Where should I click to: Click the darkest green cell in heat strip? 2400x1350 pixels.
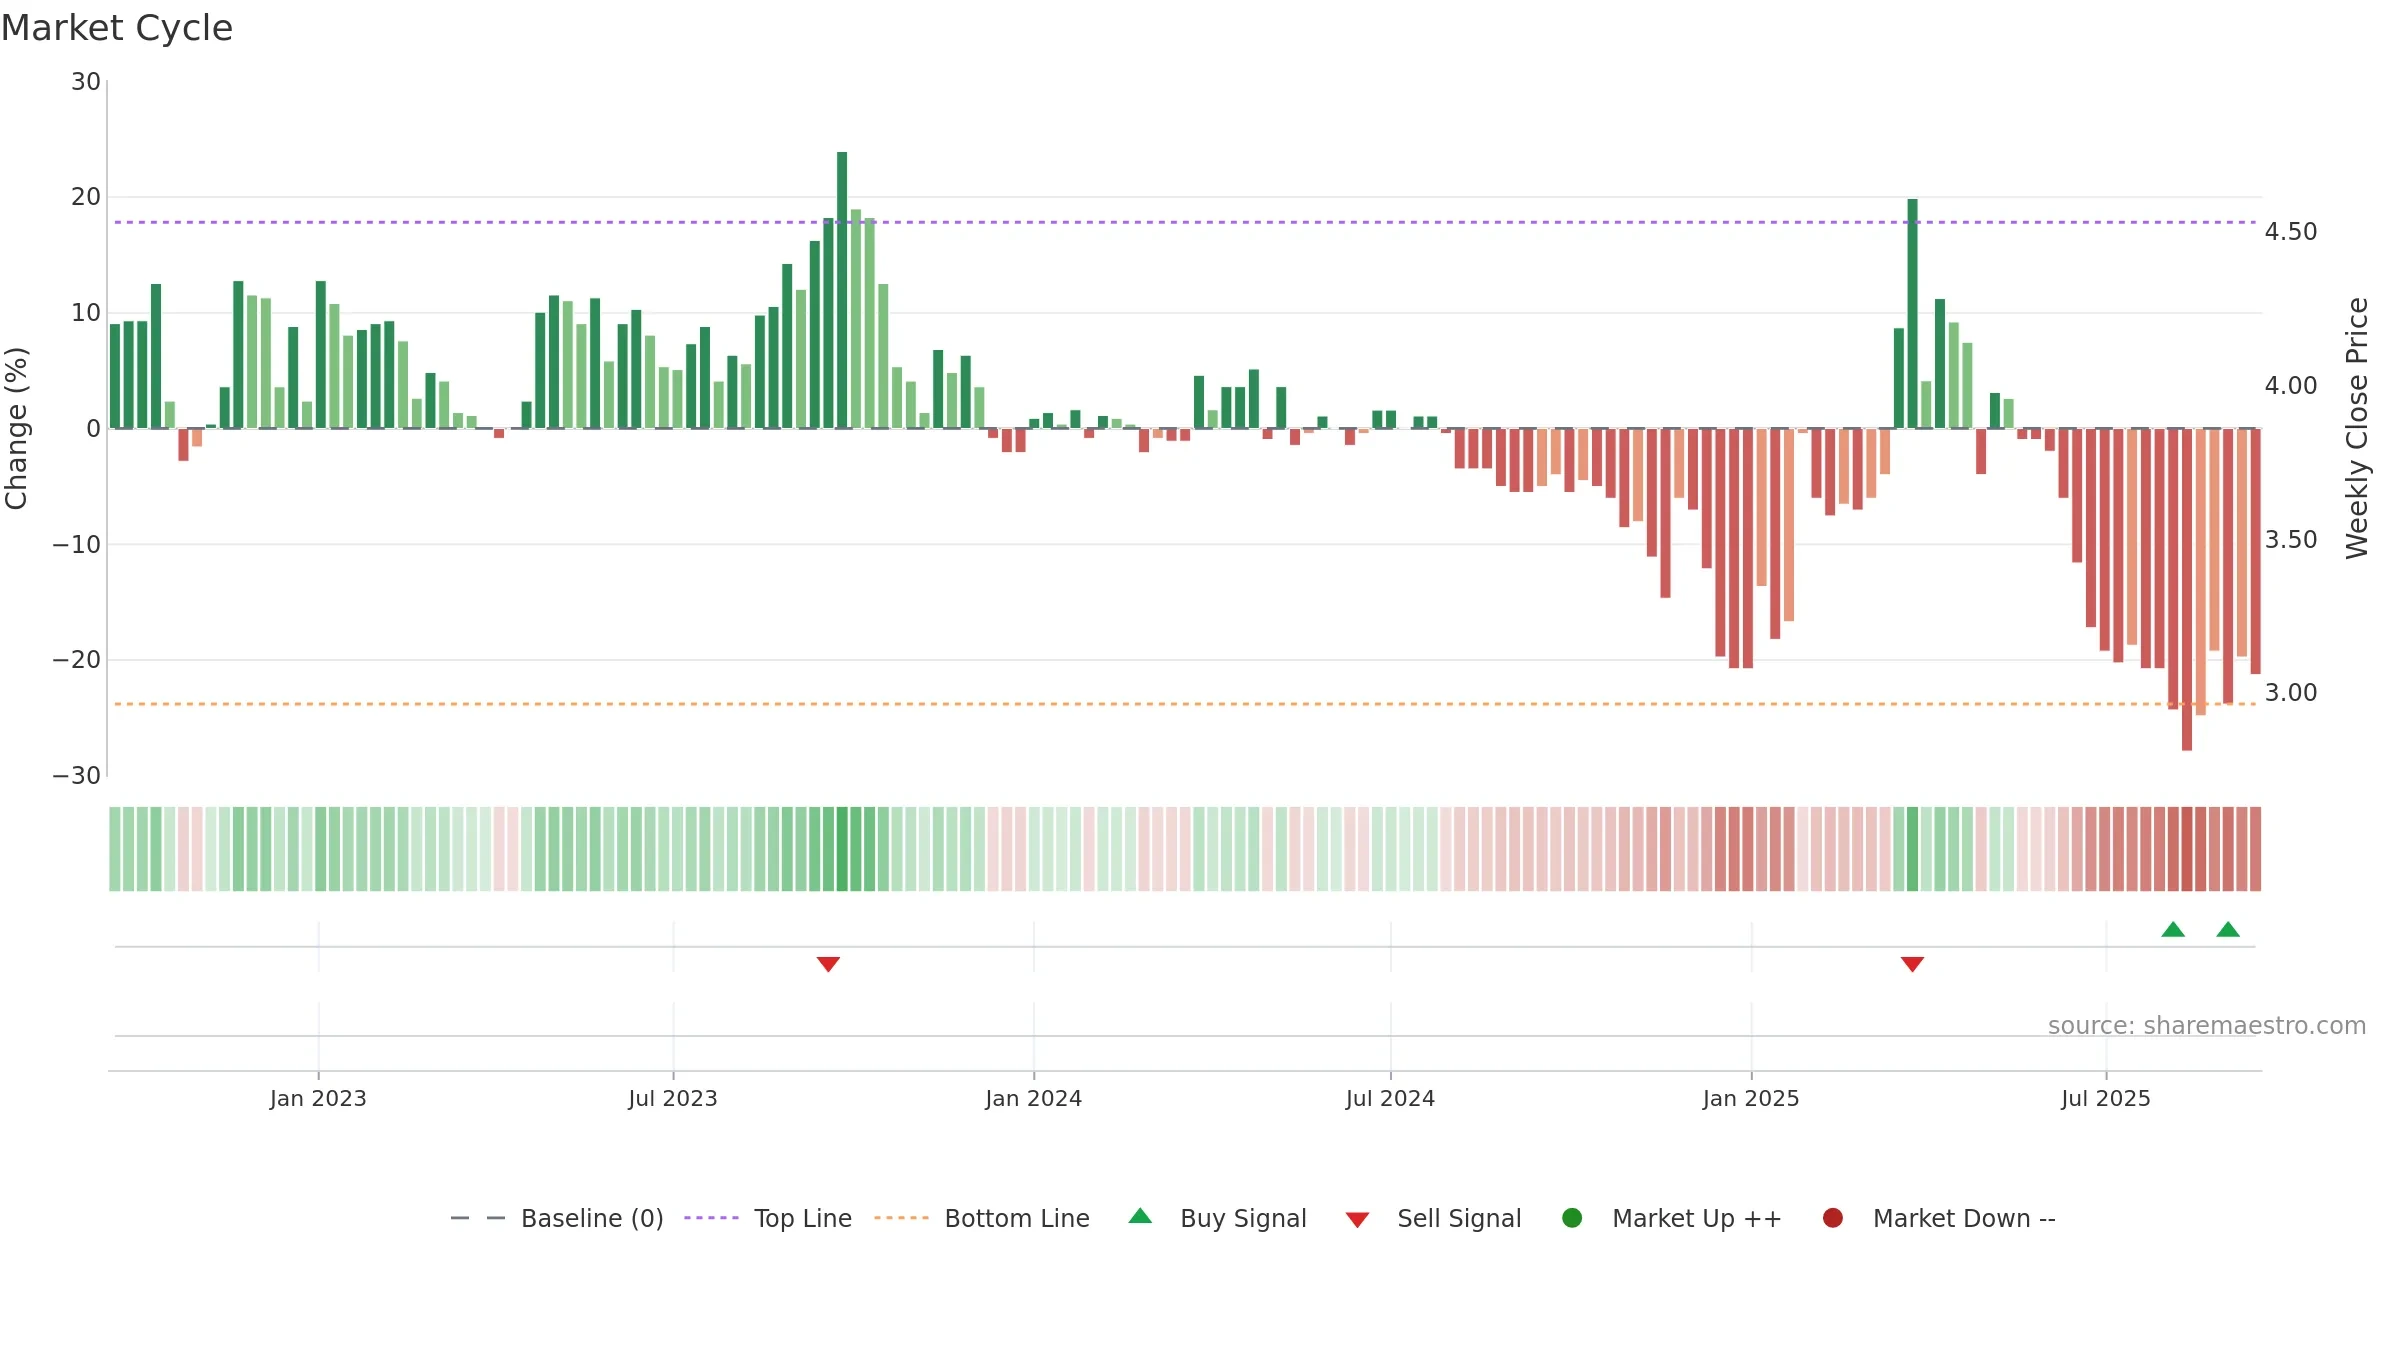(x=842, y=849)
